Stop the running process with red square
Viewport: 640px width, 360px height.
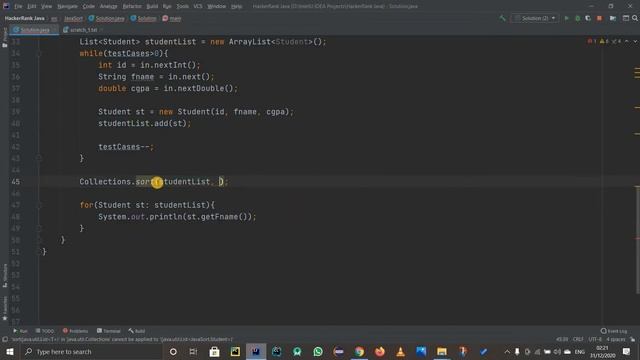[x=599, y=18]
